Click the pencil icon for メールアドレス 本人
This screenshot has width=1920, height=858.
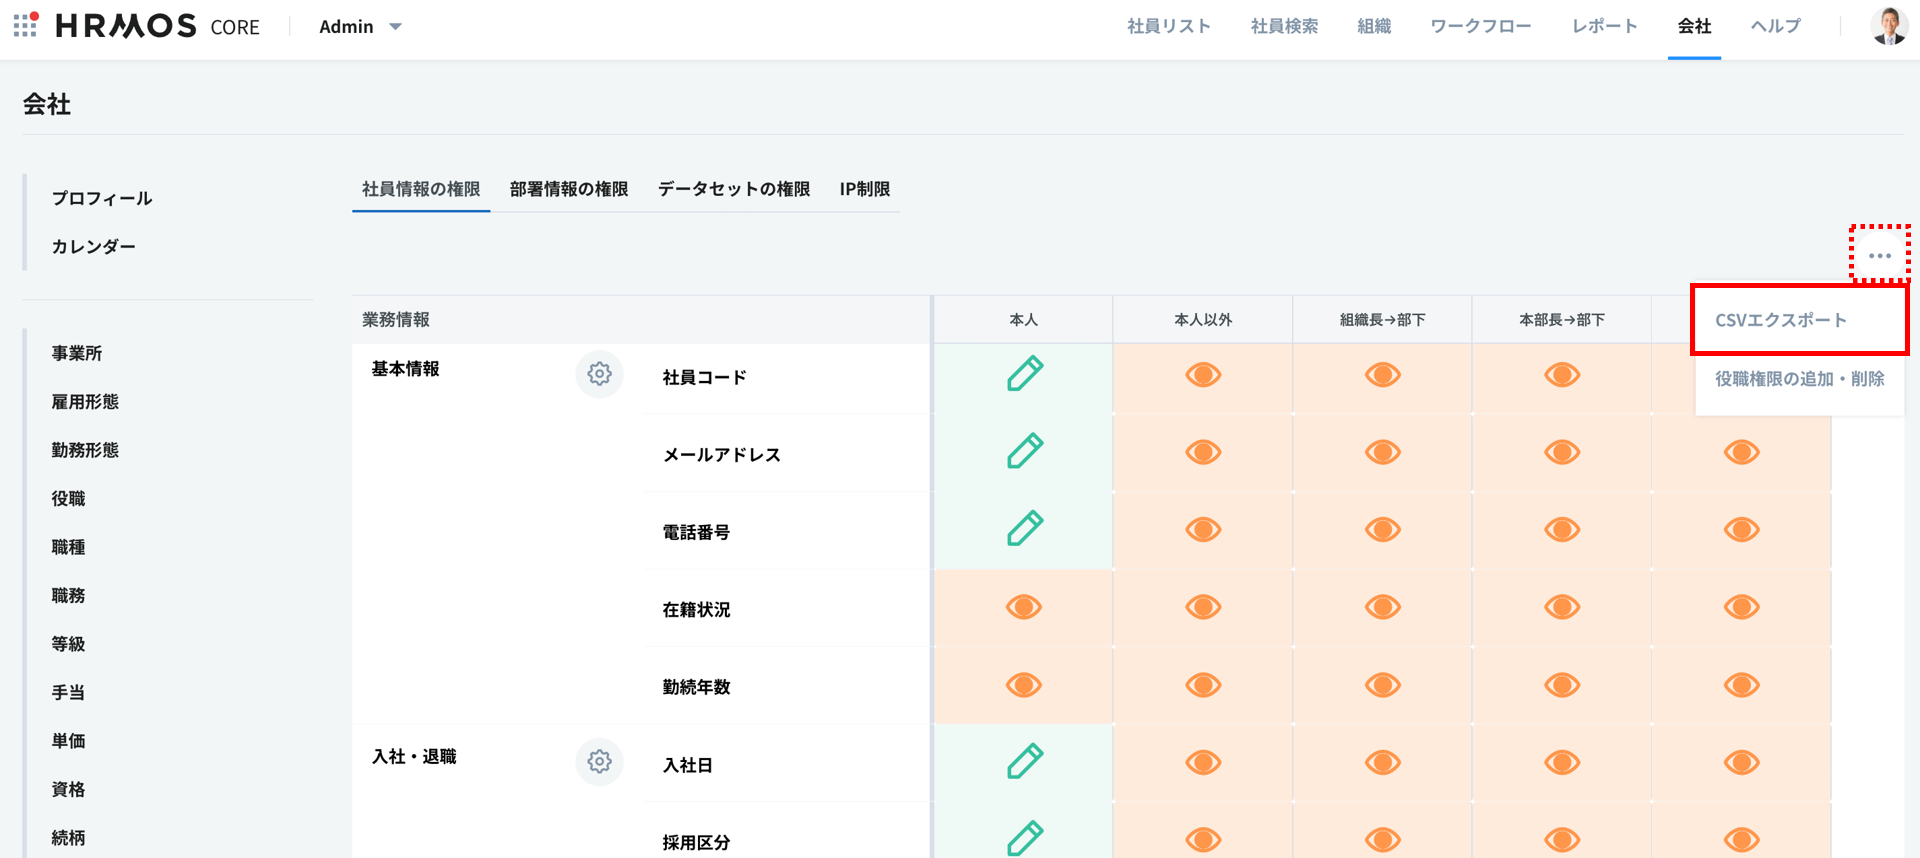1024,451
